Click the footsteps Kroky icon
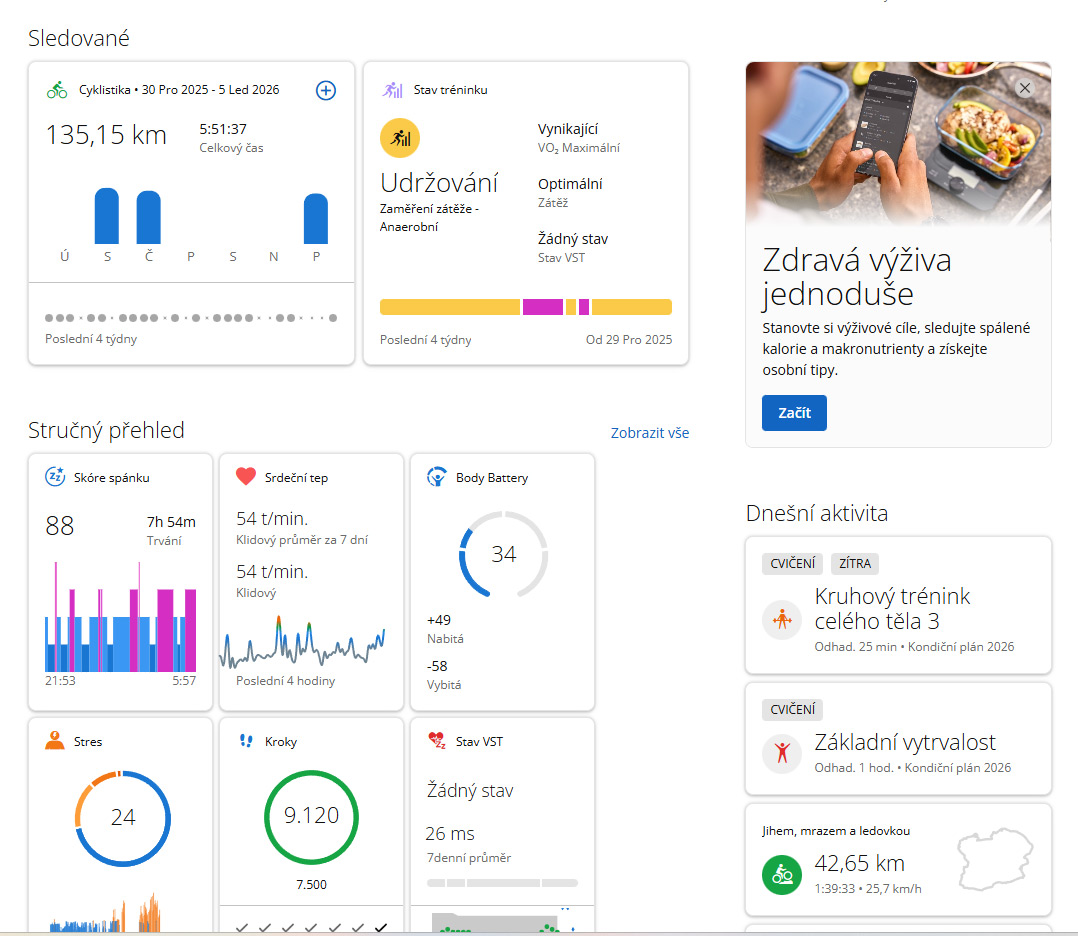1078x936 pixels. click(246, 741)
